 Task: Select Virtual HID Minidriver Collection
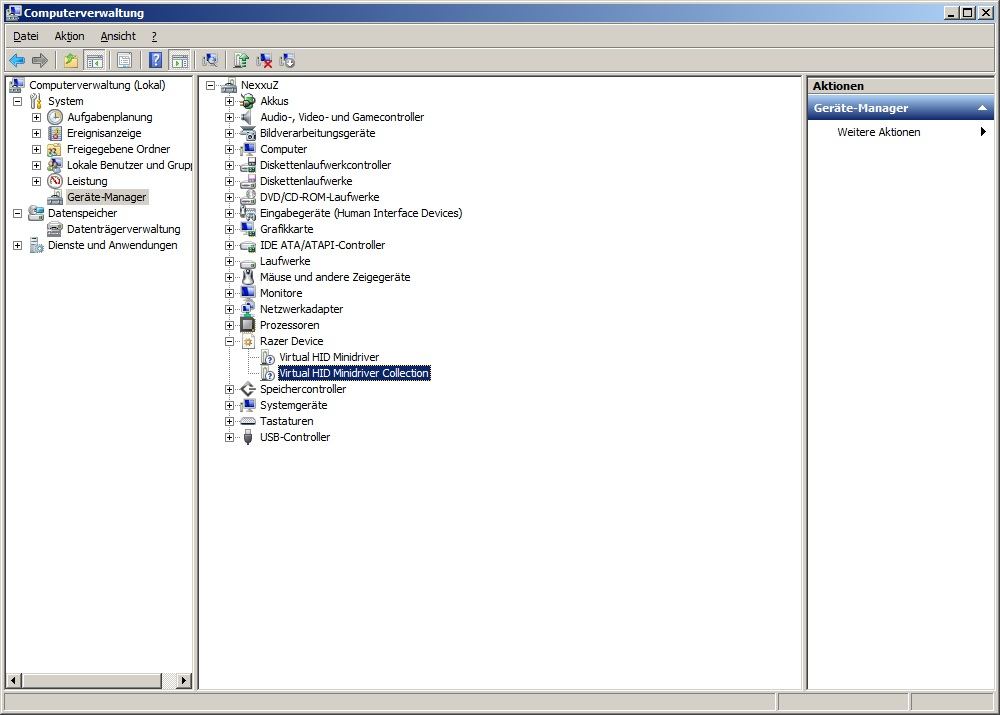click(x=354, y=373)
